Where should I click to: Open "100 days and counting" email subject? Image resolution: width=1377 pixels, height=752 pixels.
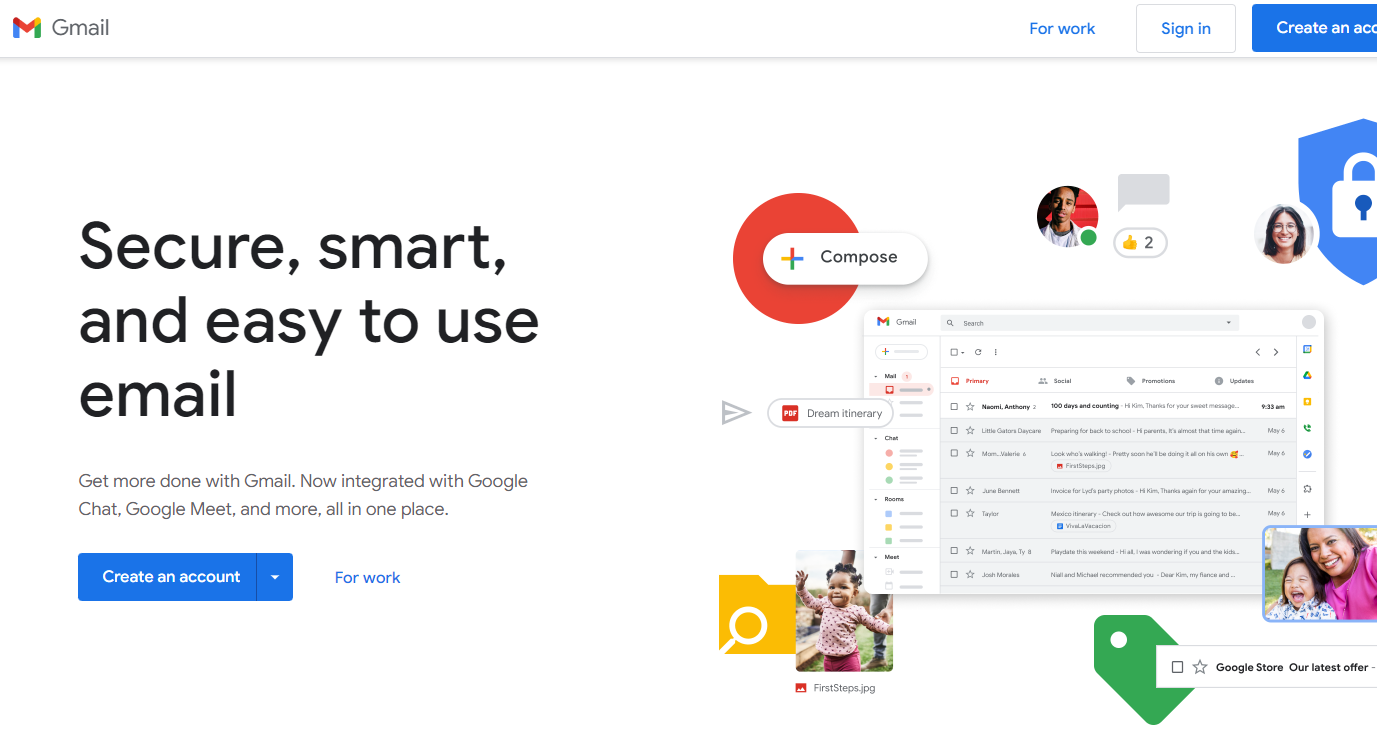(1085, 407)
